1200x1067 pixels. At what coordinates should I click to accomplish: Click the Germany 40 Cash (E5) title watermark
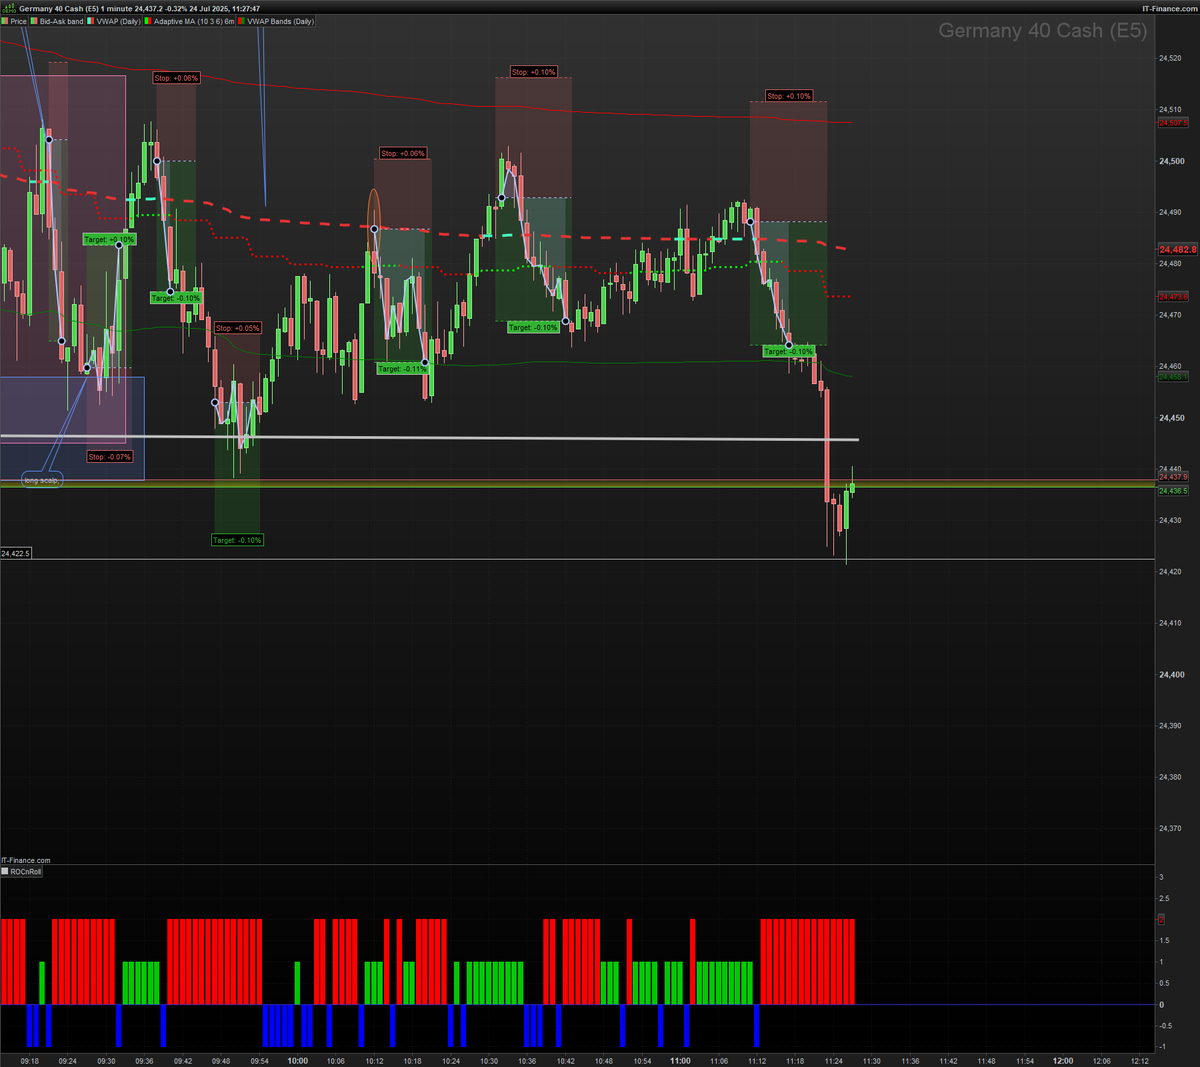point(1042,31)
